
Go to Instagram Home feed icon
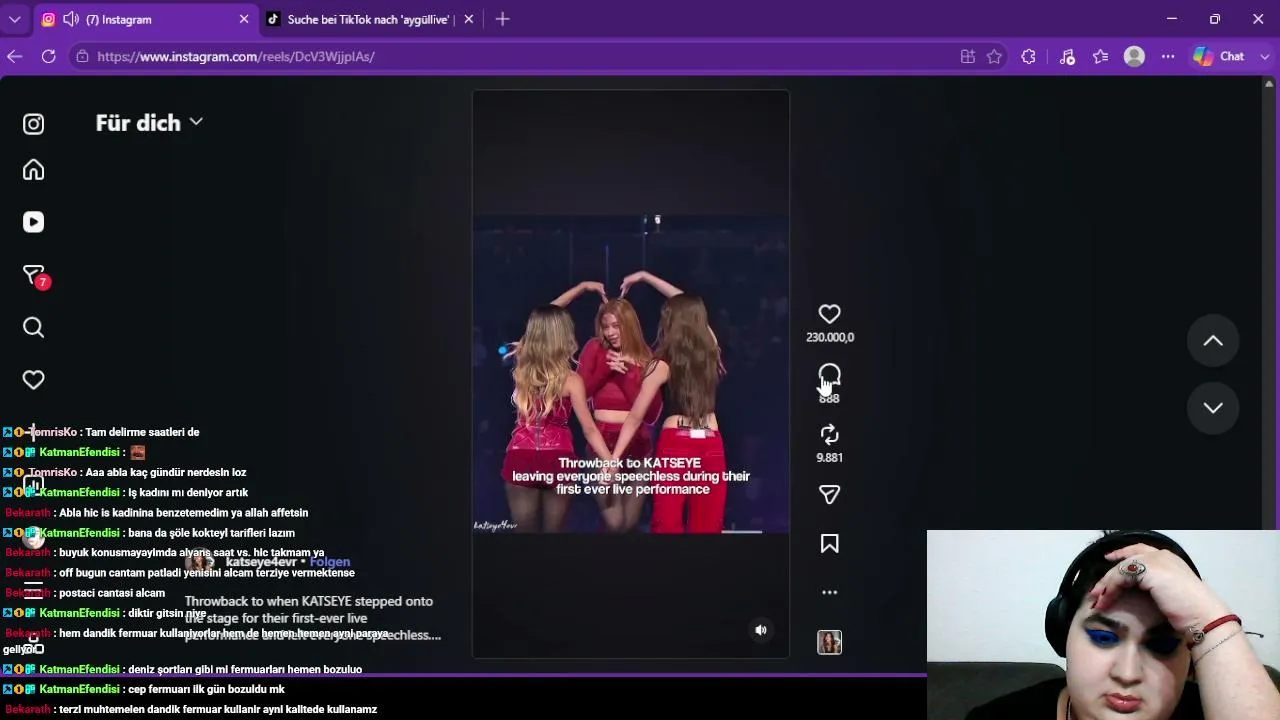coord(33,170)
